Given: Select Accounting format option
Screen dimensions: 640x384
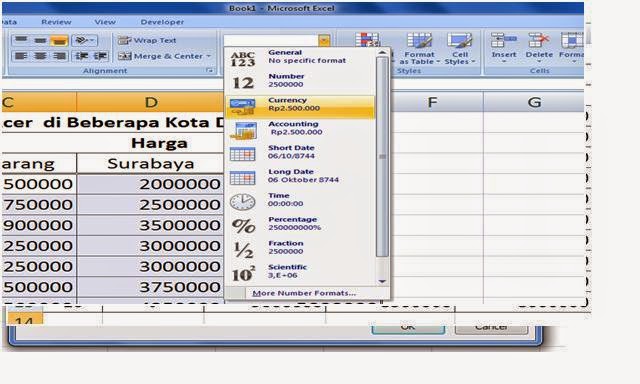Looking at the screenshot, I should point(300,130).
